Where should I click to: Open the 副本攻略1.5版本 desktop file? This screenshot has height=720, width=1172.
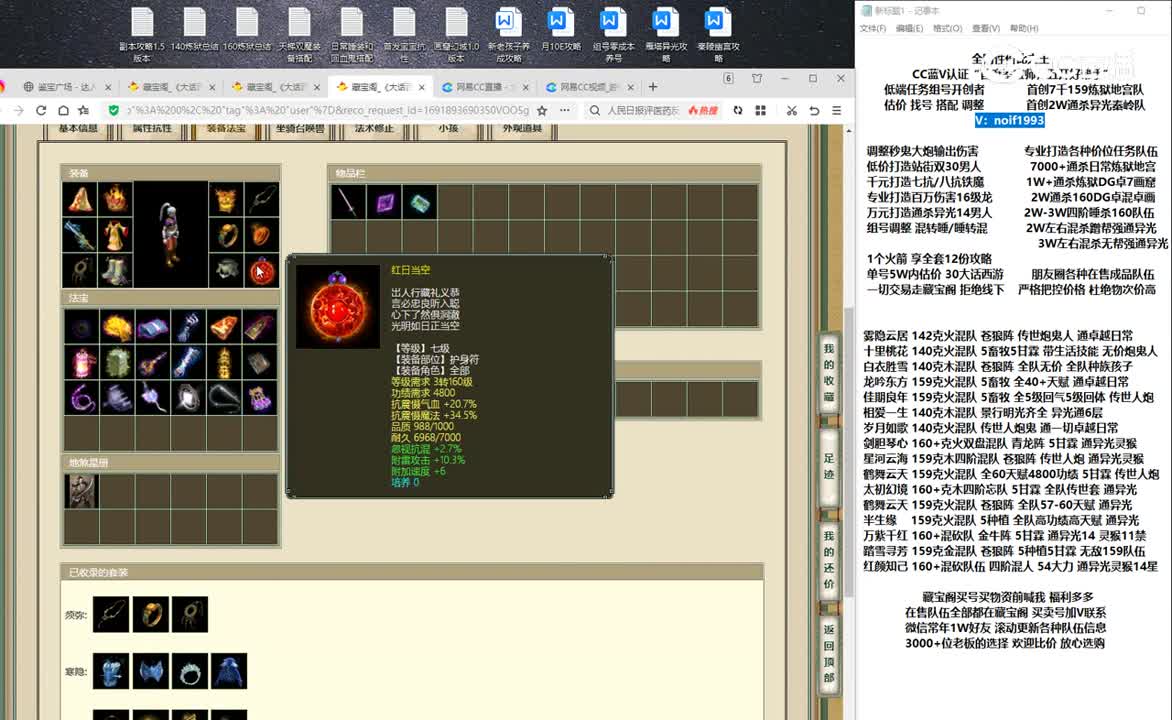click(142, 35)
